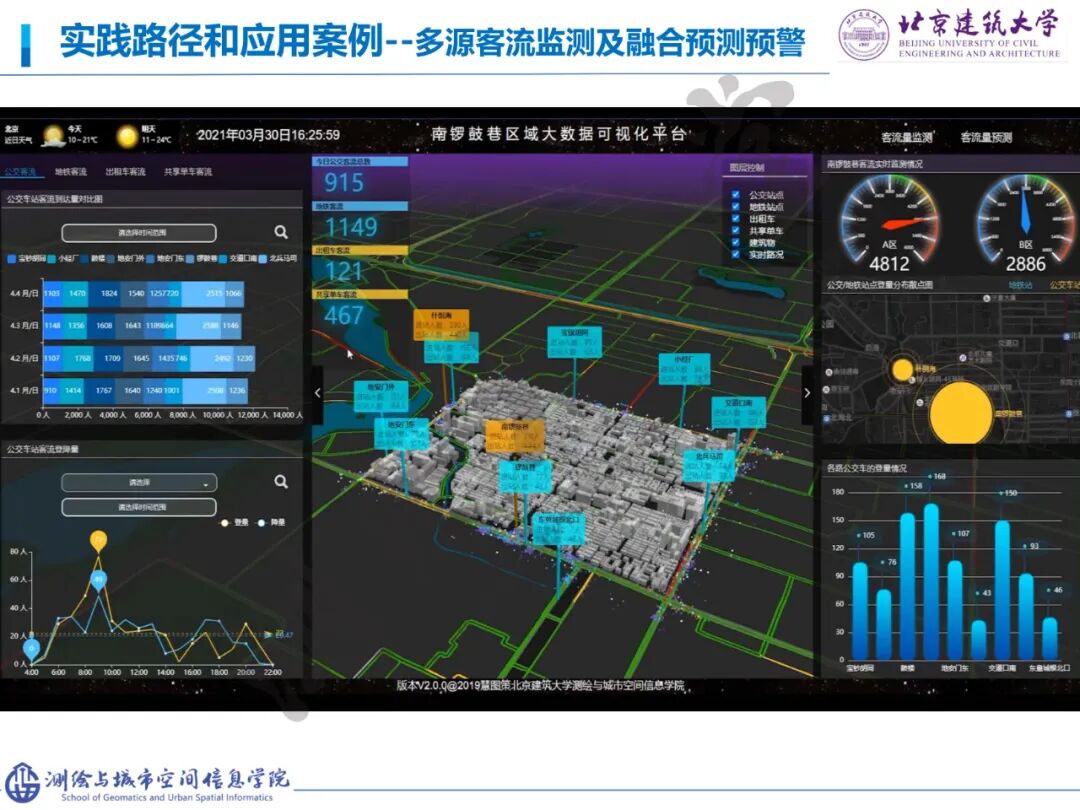Screen dimensions: 1080x810
Task: Click the tallest bar labeled 168
Action: 931,581
